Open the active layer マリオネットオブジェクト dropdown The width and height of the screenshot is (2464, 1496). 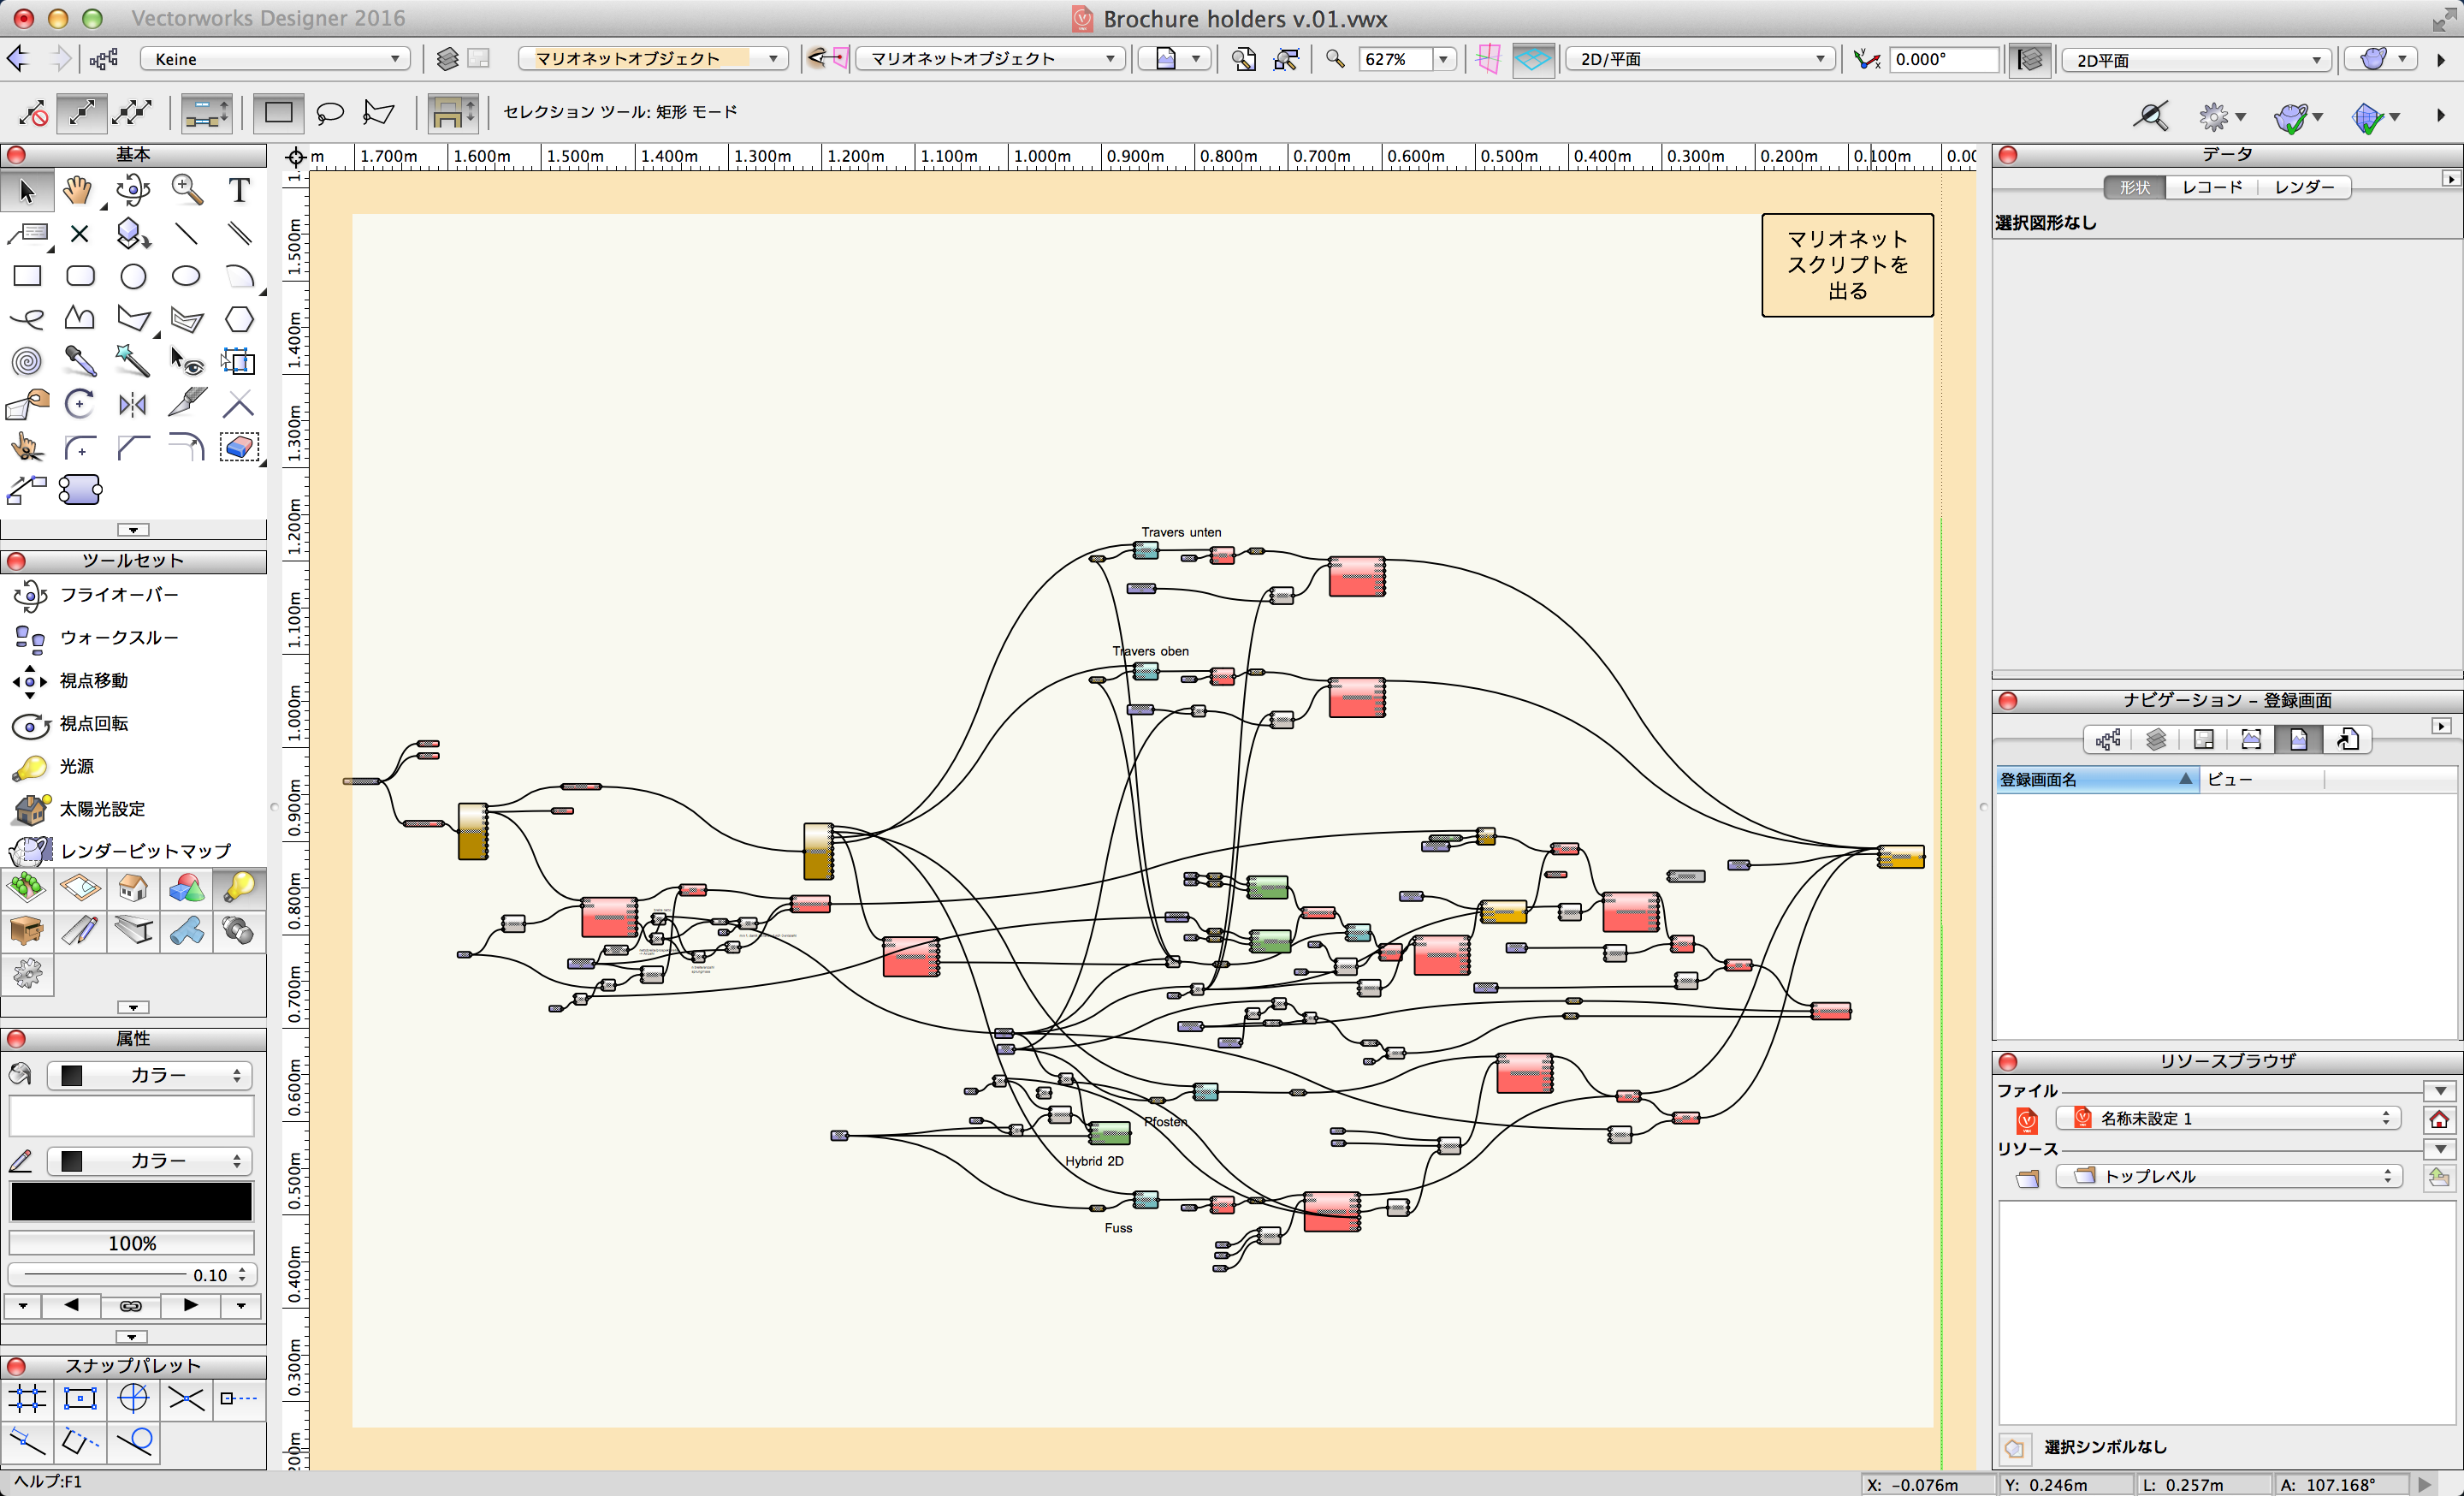pyautogui.click(x=653, y=59)
